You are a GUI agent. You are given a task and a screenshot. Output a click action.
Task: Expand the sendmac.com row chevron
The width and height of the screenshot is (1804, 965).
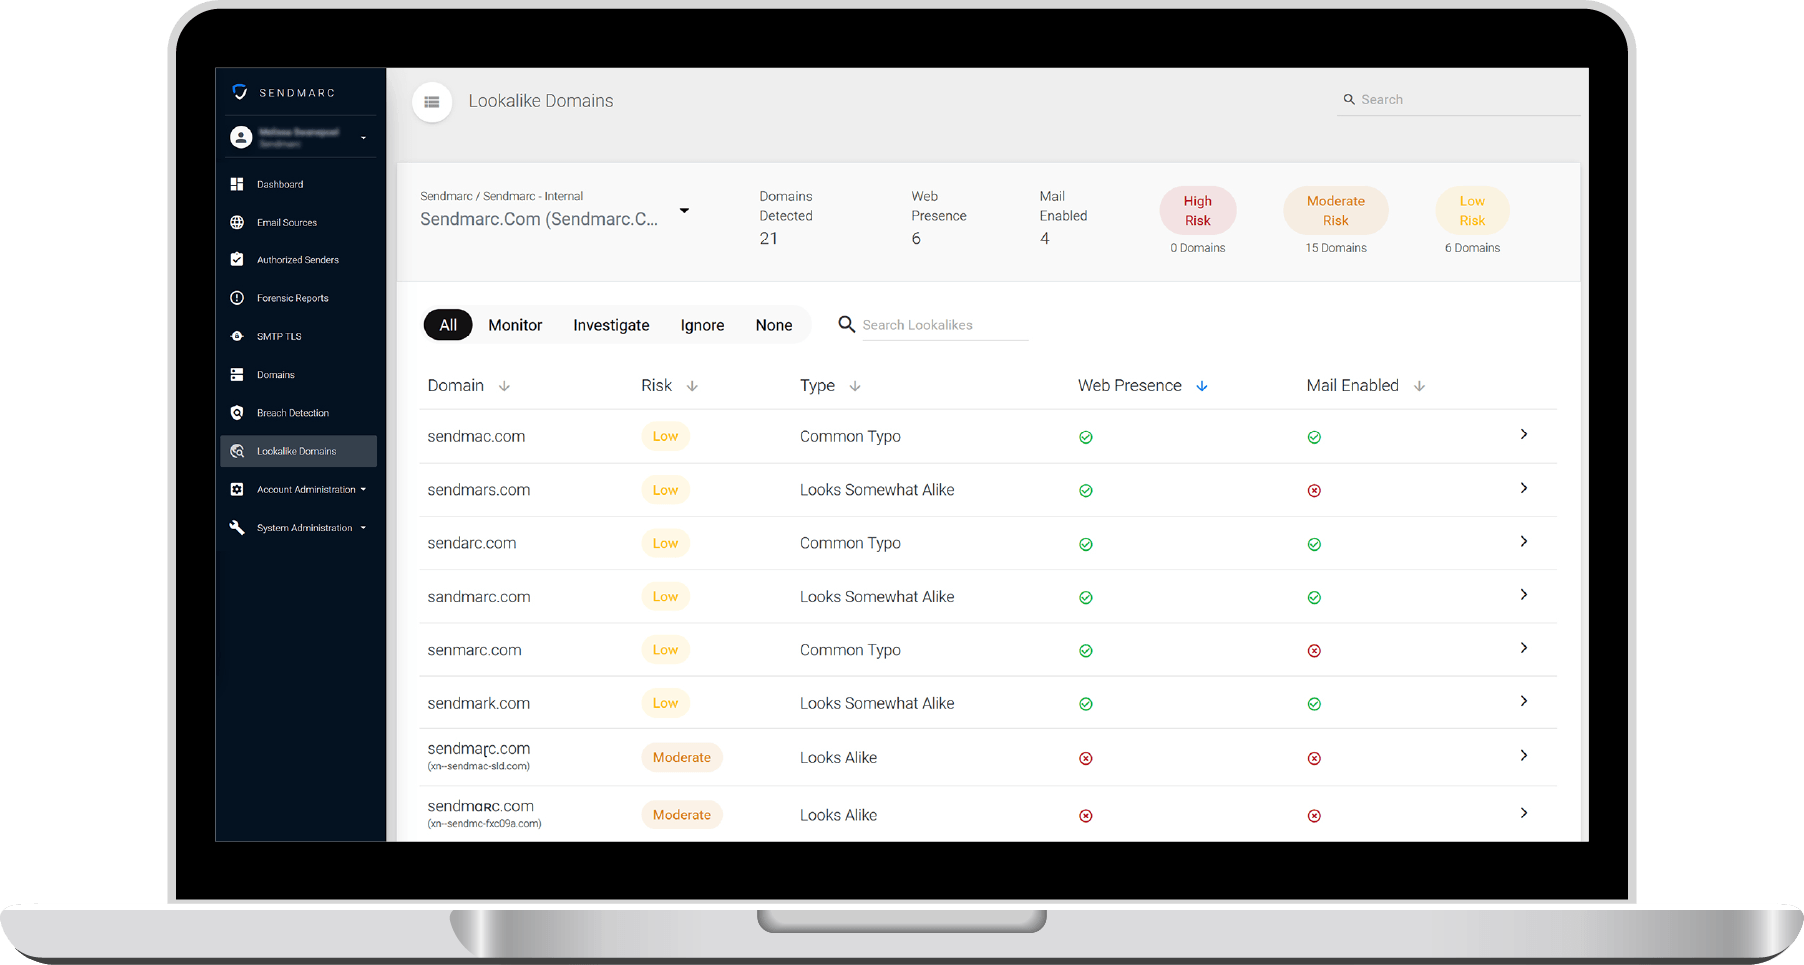1524,434
